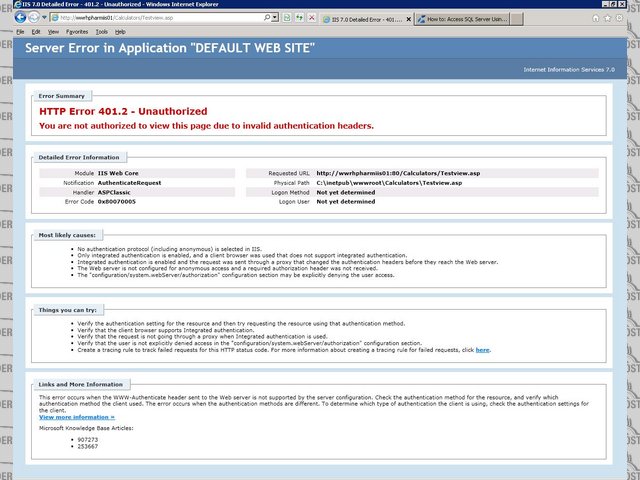Open the Edit menu
This screenshot has height=480, width=640.
coord(36,32)
